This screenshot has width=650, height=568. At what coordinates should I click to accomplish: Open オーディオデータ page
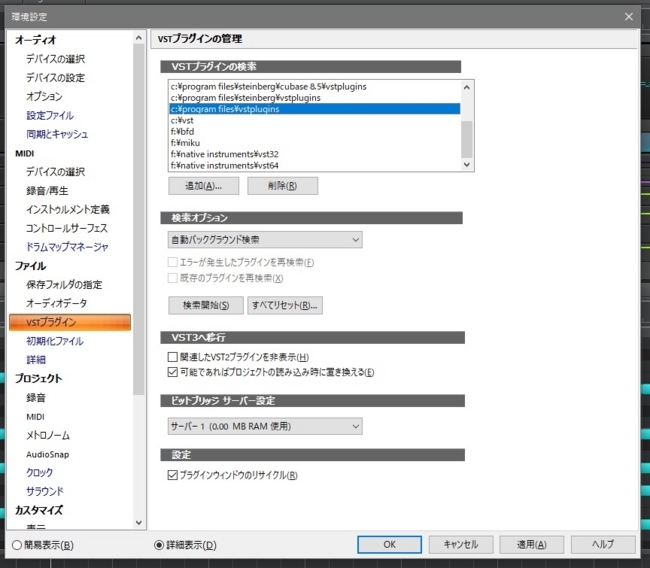coord(57,303)
